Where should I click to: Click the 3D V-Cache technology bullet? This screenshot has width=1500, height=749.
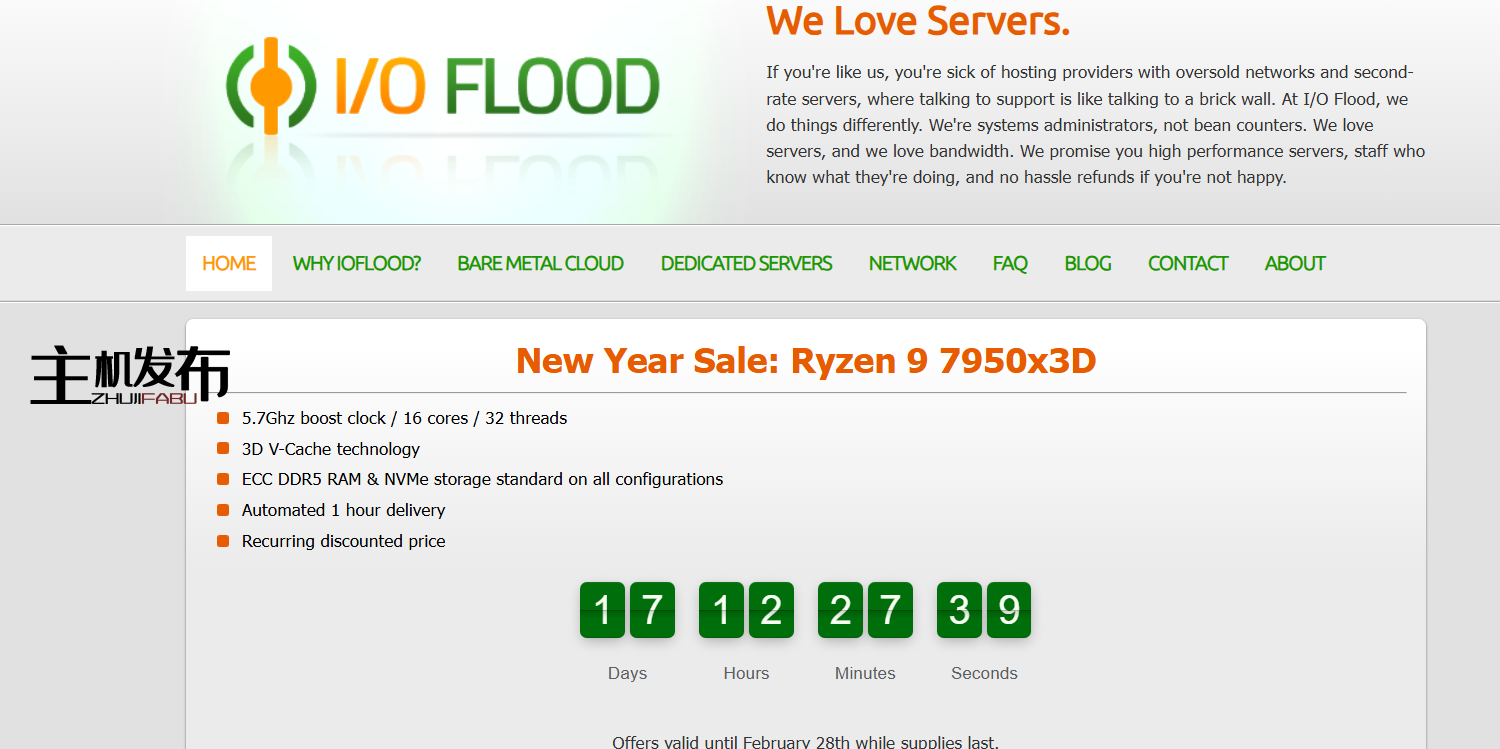331,449
